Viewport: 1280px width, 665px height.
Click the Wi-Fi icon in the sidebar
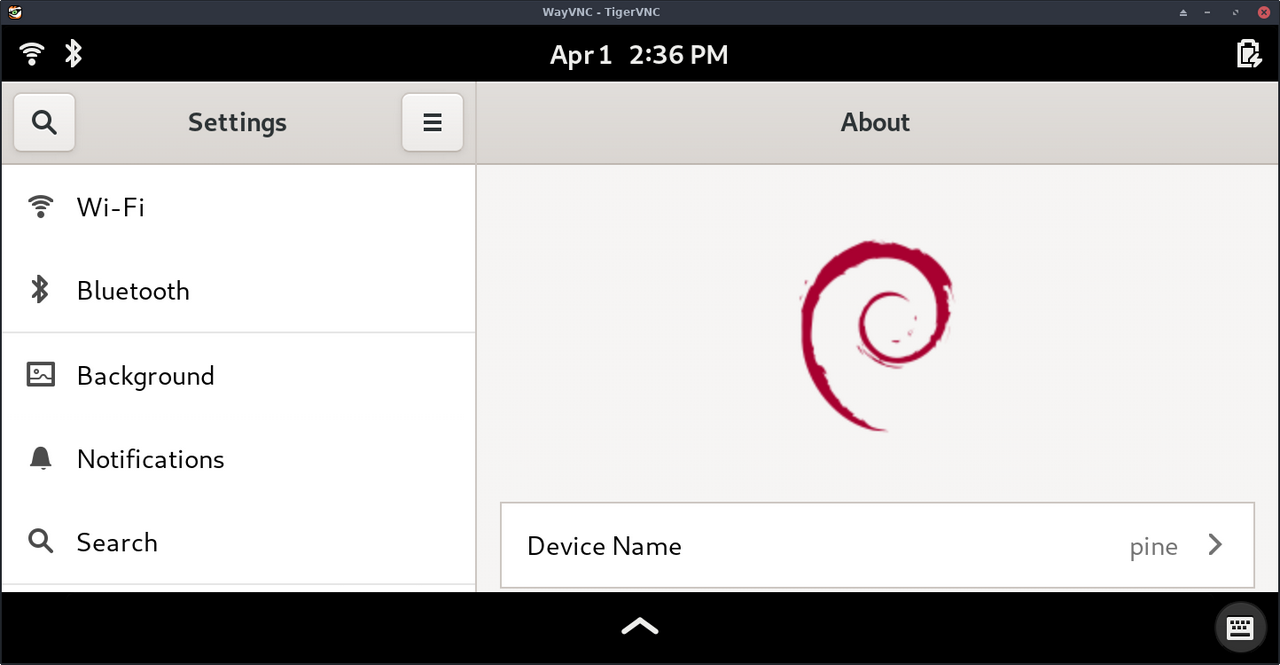tap(40, 207)
